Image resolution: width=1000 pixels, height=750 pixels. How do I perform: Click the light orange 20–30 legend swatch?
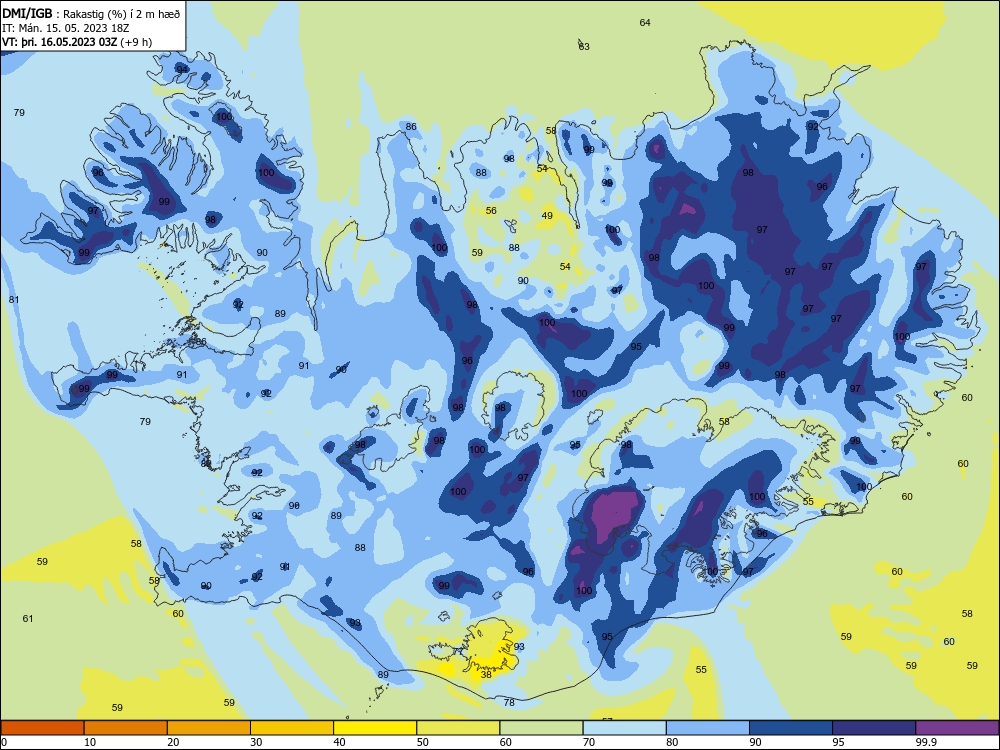[x=209, y=728]
